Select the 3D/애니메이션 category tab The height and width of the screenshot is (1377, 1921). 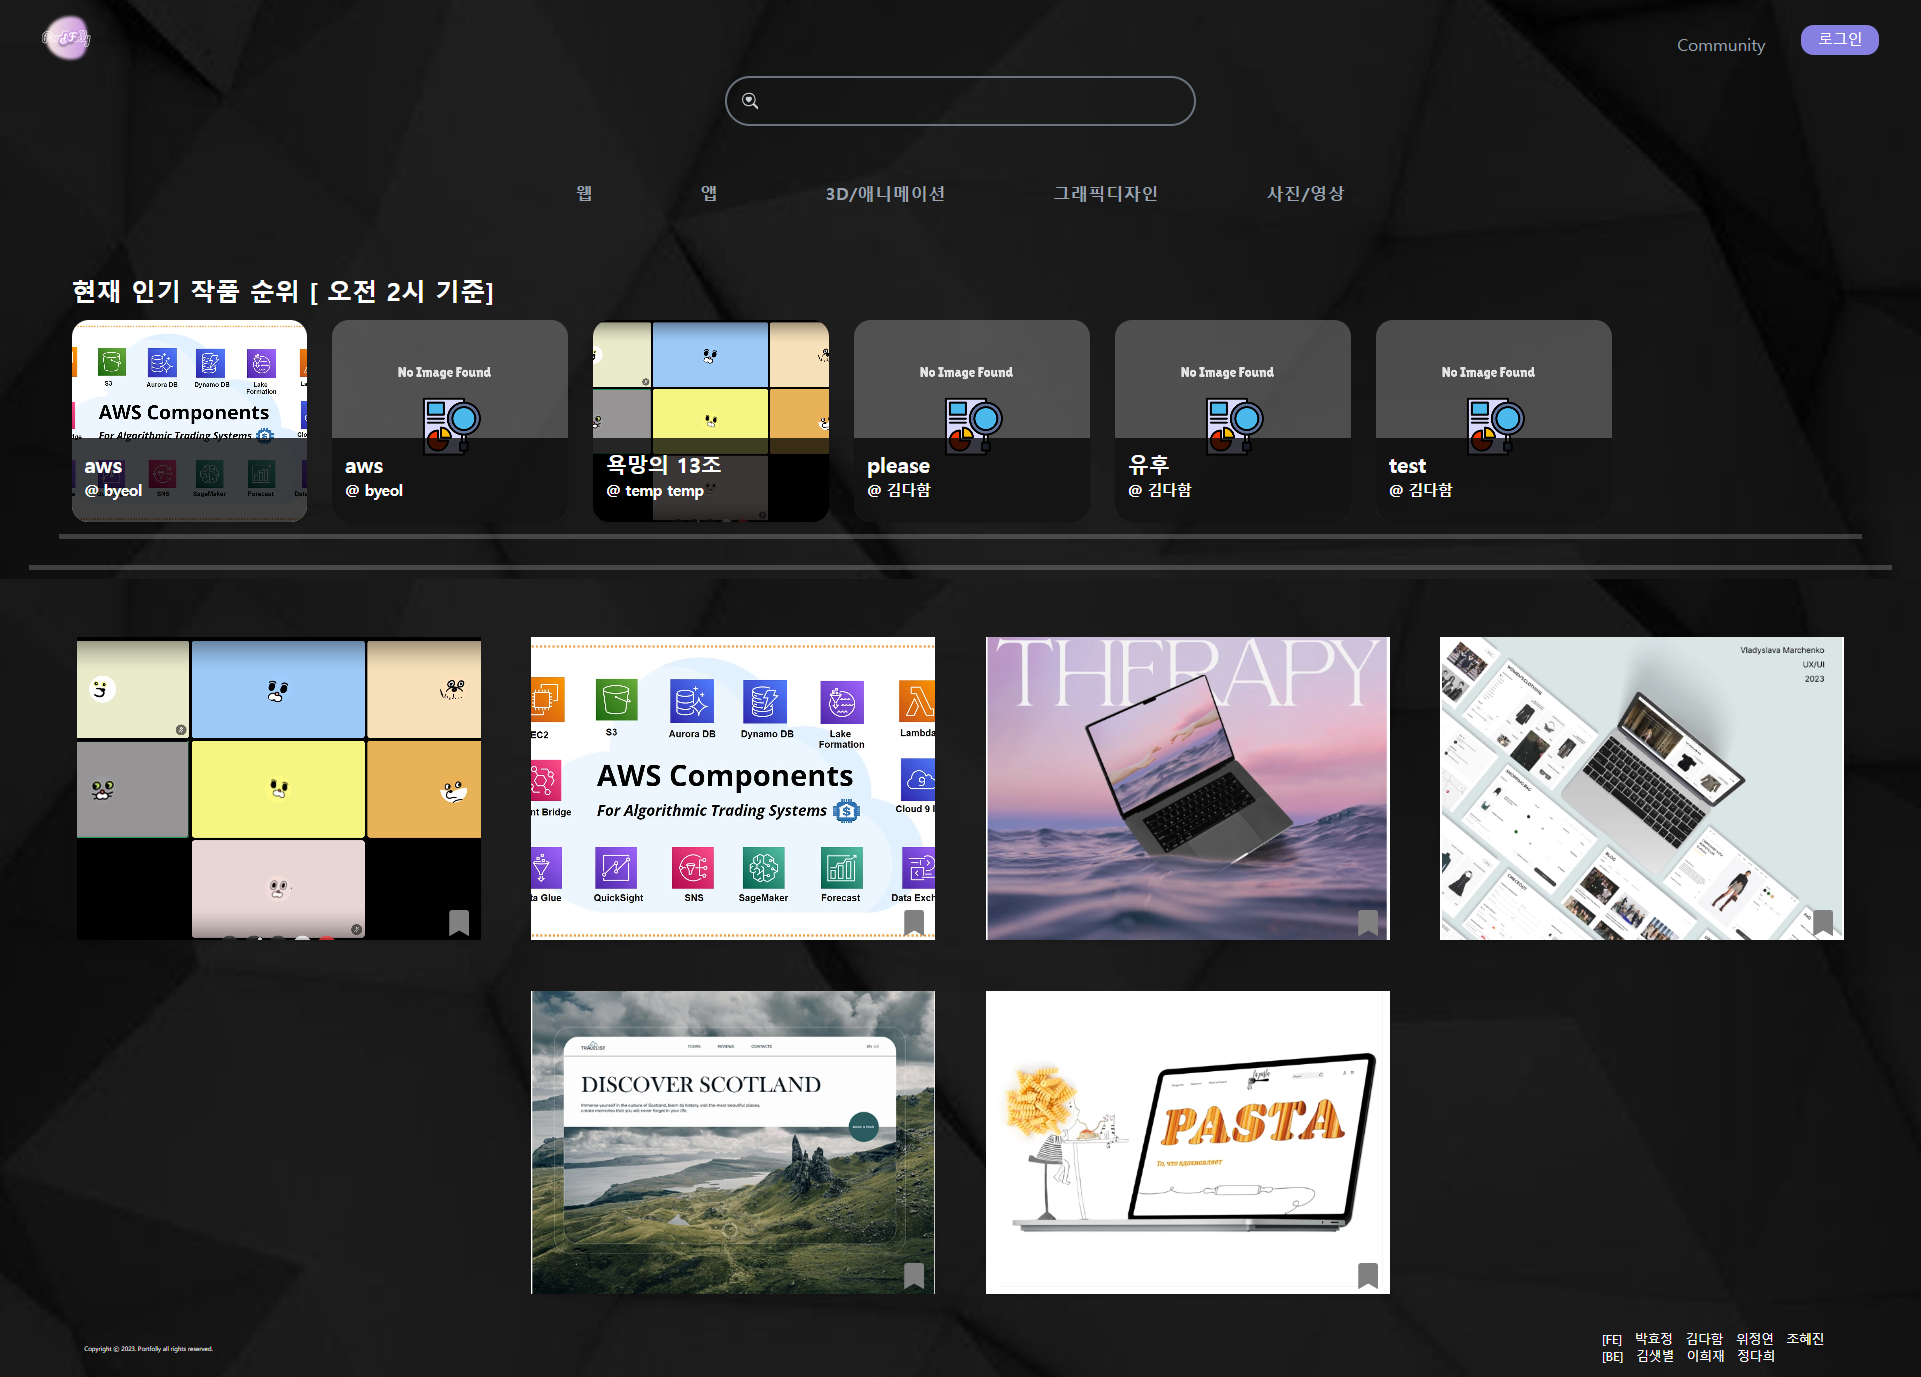[x=884, y=193]
